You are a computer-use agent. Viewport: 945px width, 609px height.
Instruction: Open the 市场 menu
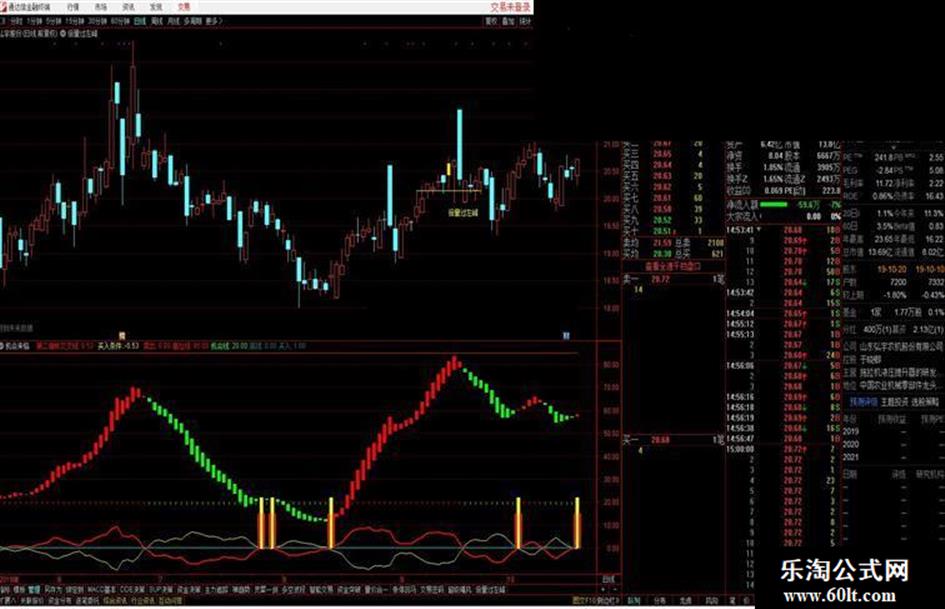coord(101,7)
